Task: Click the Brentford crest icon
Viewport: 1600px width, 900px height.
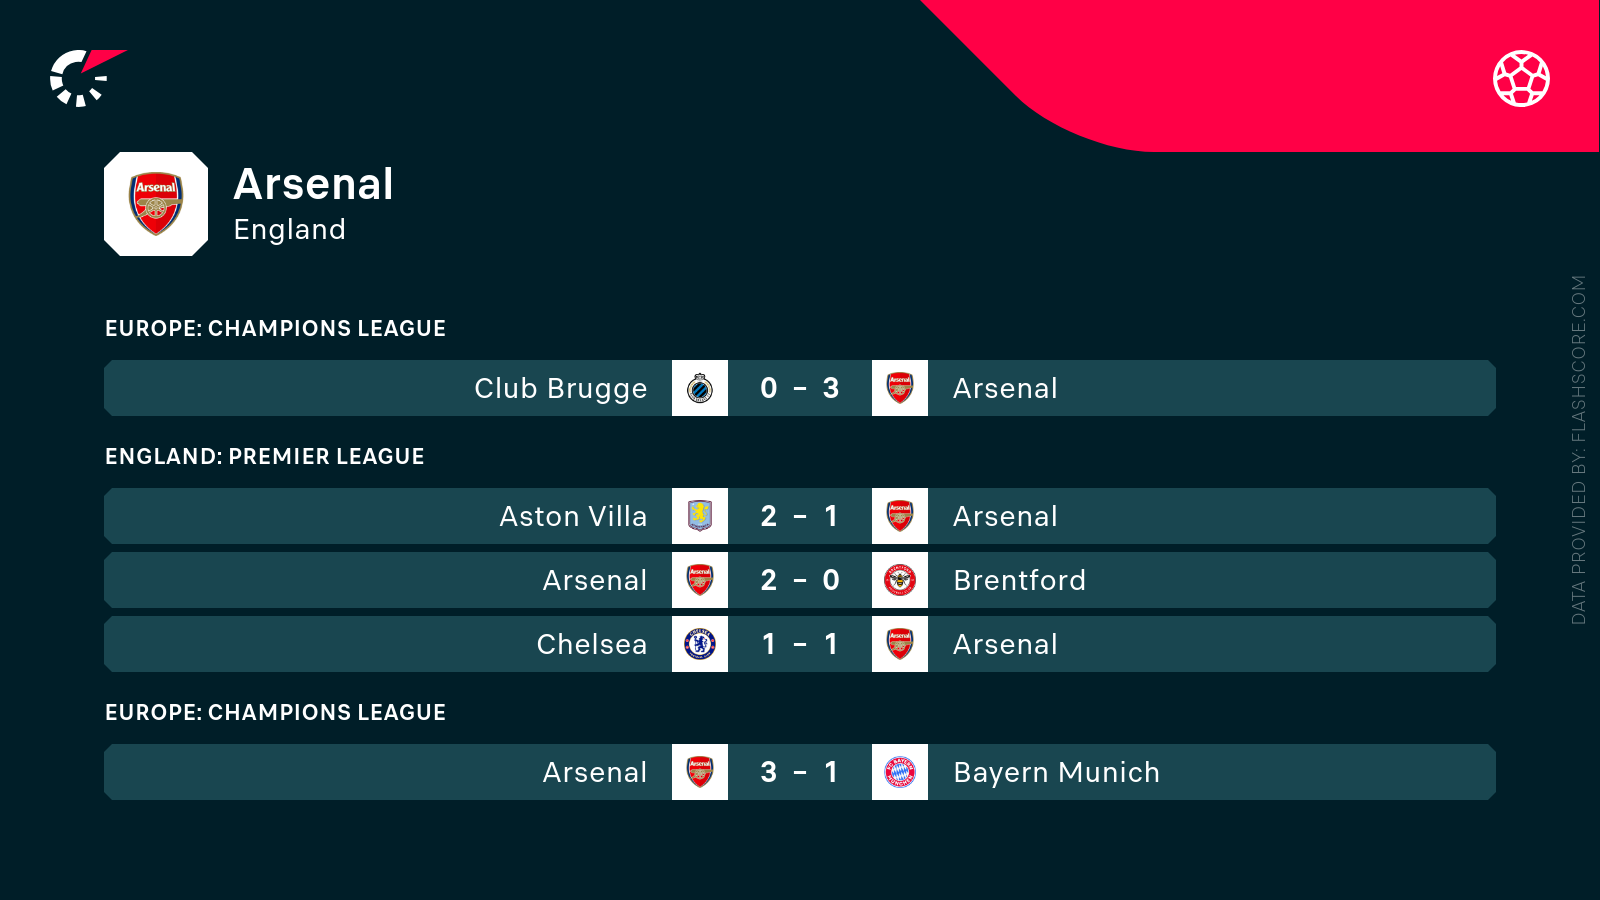Action: [x=900, y=580]
